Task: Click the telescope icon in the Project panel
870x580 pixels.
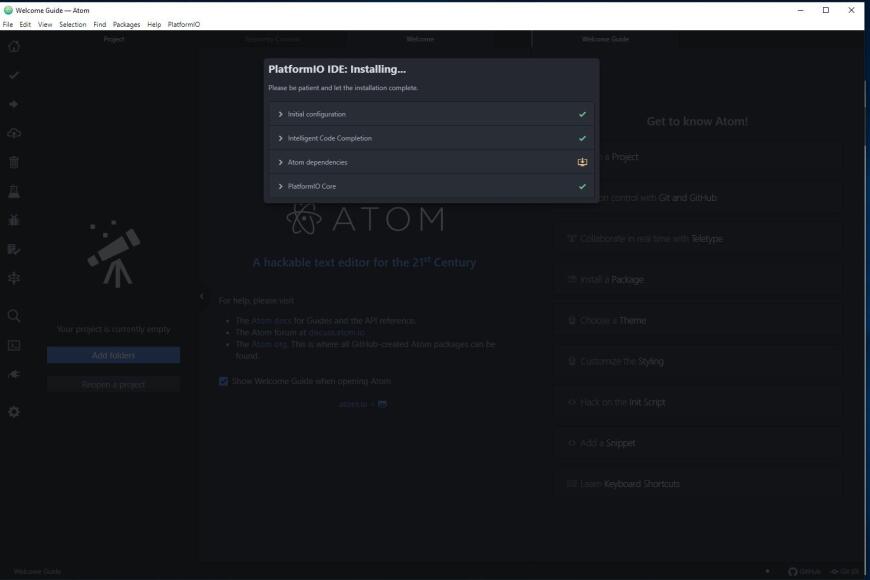Action: [x=114, y=254]
